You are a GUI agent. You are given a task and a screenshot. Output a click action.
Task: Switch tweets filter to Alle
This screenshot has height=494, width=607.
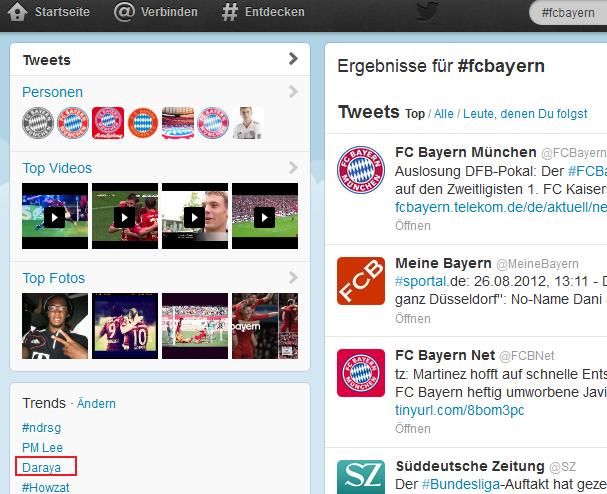tap(444, 114)
